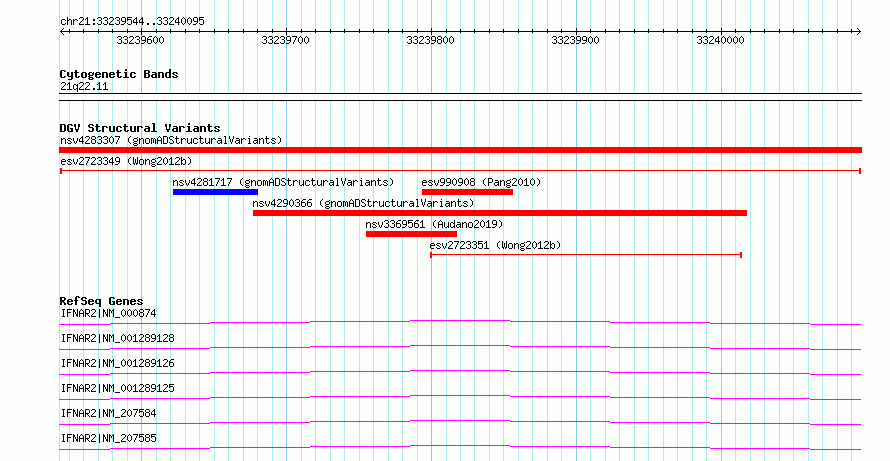Click the red bar of nsv3369561
The height and width of the screenshot is (461, 890).
click(x=412, y=234)
